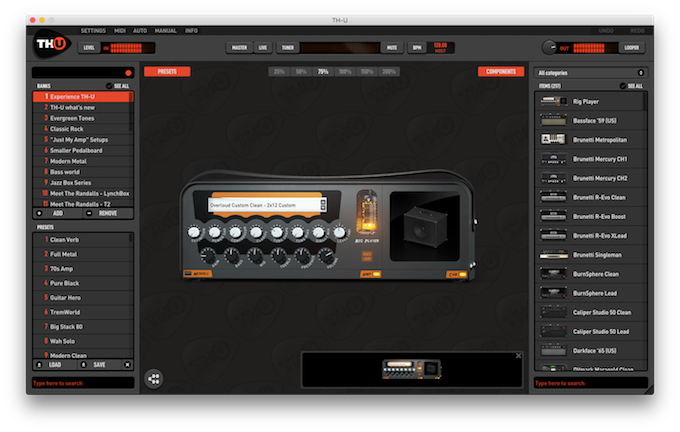
Task: Click the rig miniature in the overview strip
Action: [x=411, y=369]
